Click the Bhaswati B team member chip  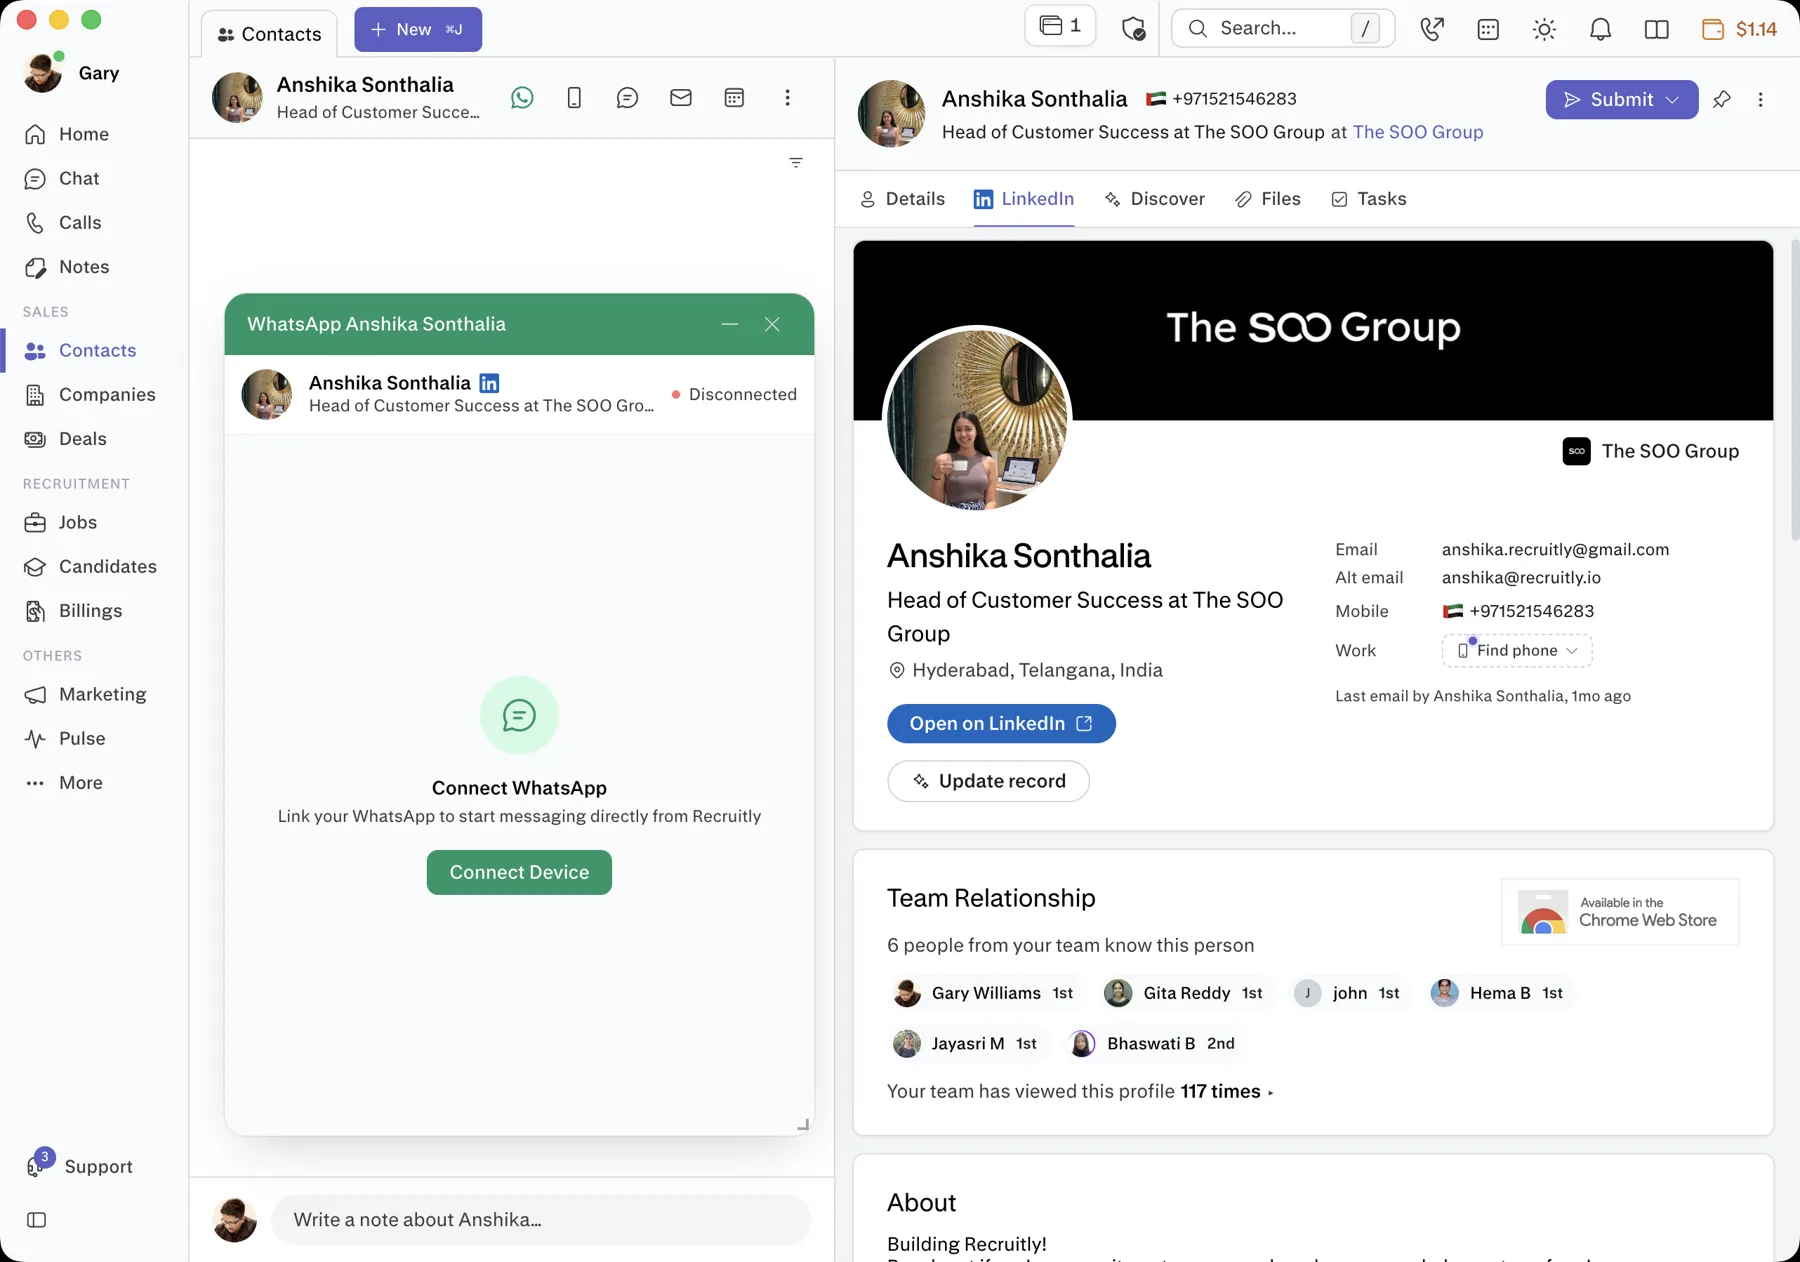point(1153,1043)
